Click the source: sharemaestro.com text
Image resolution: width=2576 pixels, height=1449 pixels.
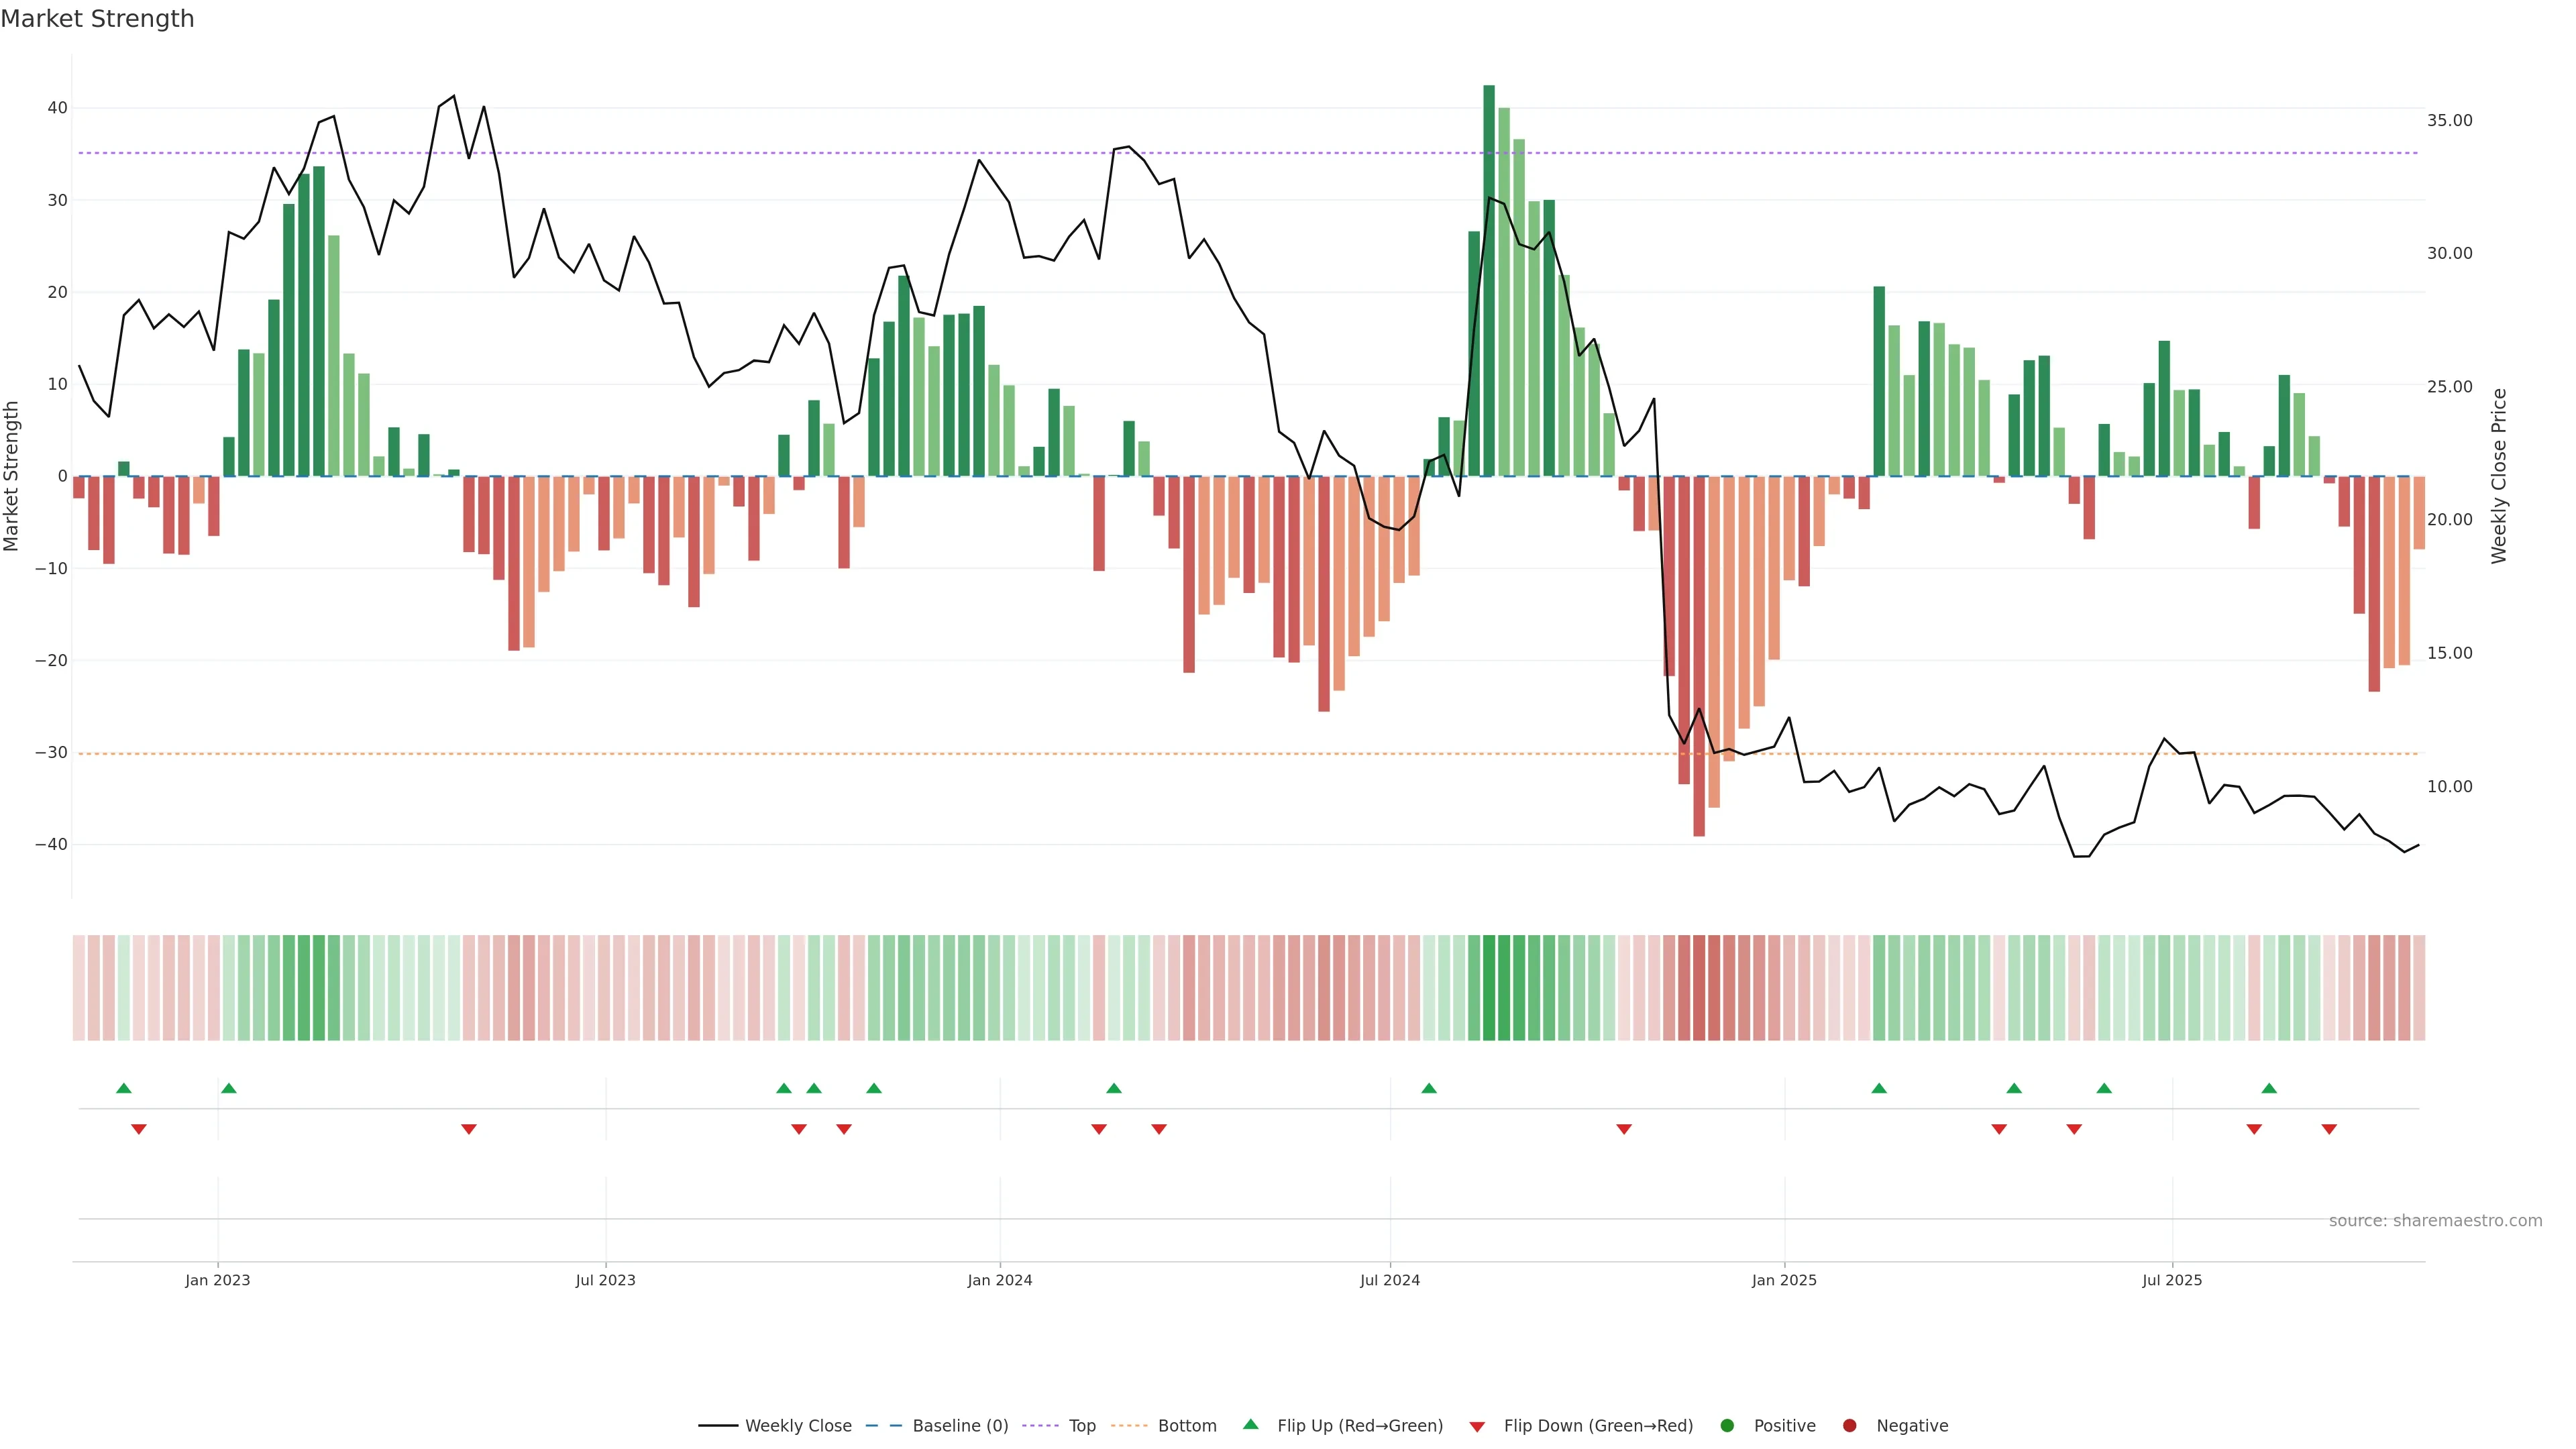2435,1221
